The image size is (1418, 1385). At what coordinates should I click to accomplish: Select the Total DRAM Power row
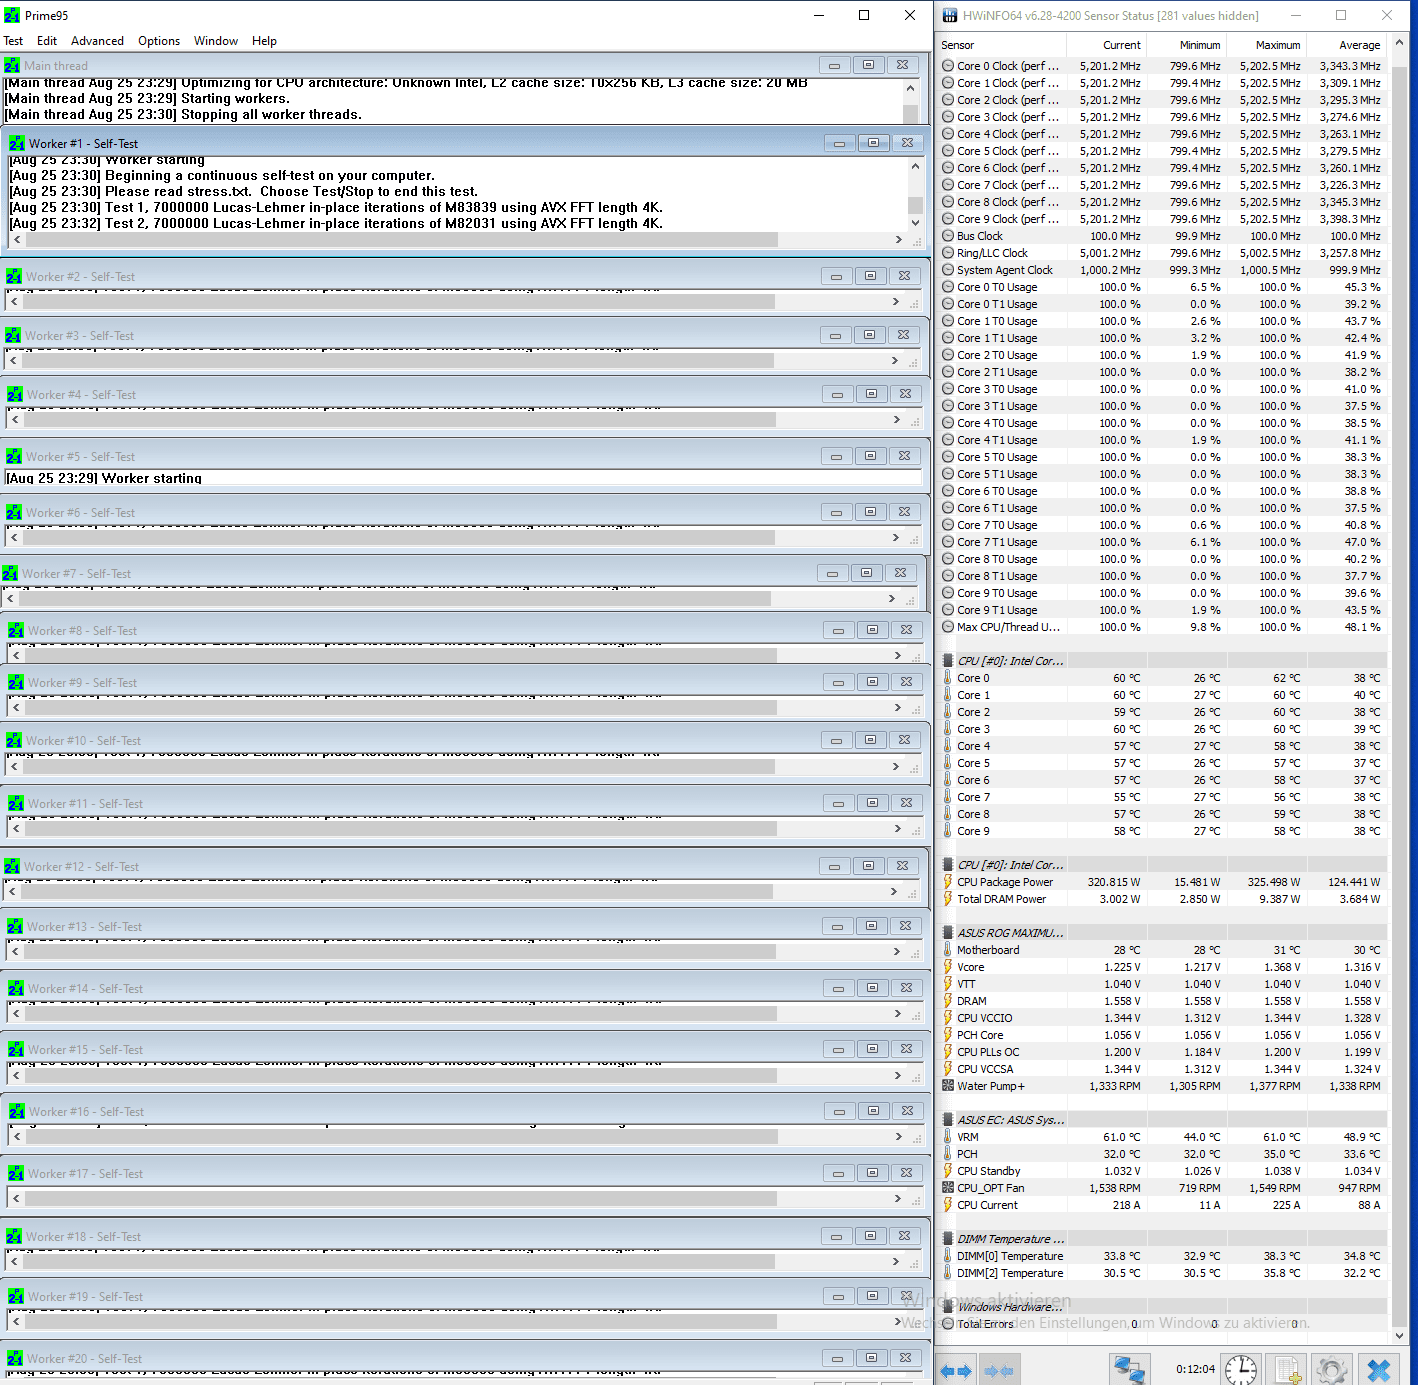(1162, 899)
